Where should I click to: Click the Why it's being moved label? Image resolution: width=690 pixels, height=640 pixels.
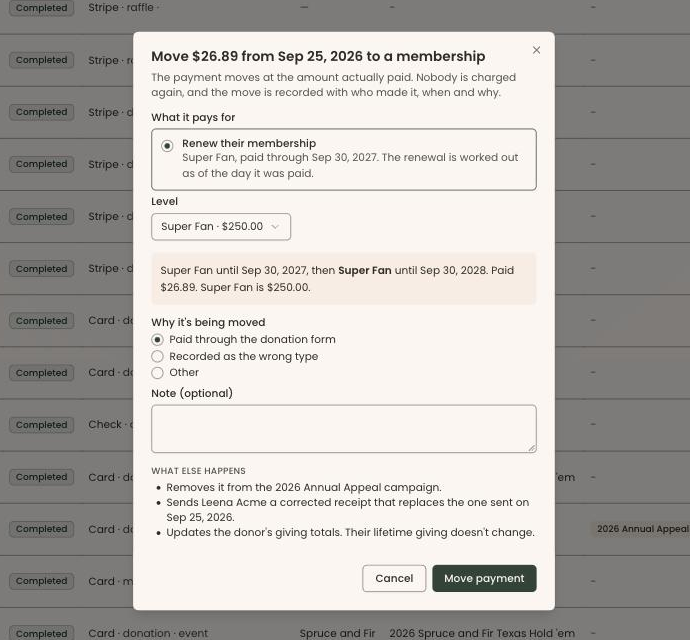tap(208, 323)
